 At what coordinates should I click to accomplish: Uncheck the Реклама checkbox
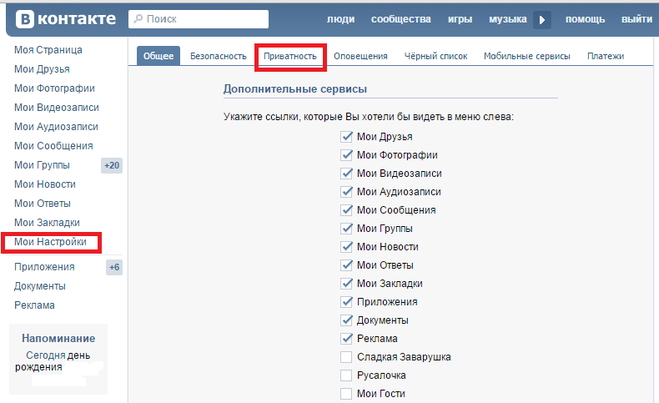point(347,338)
